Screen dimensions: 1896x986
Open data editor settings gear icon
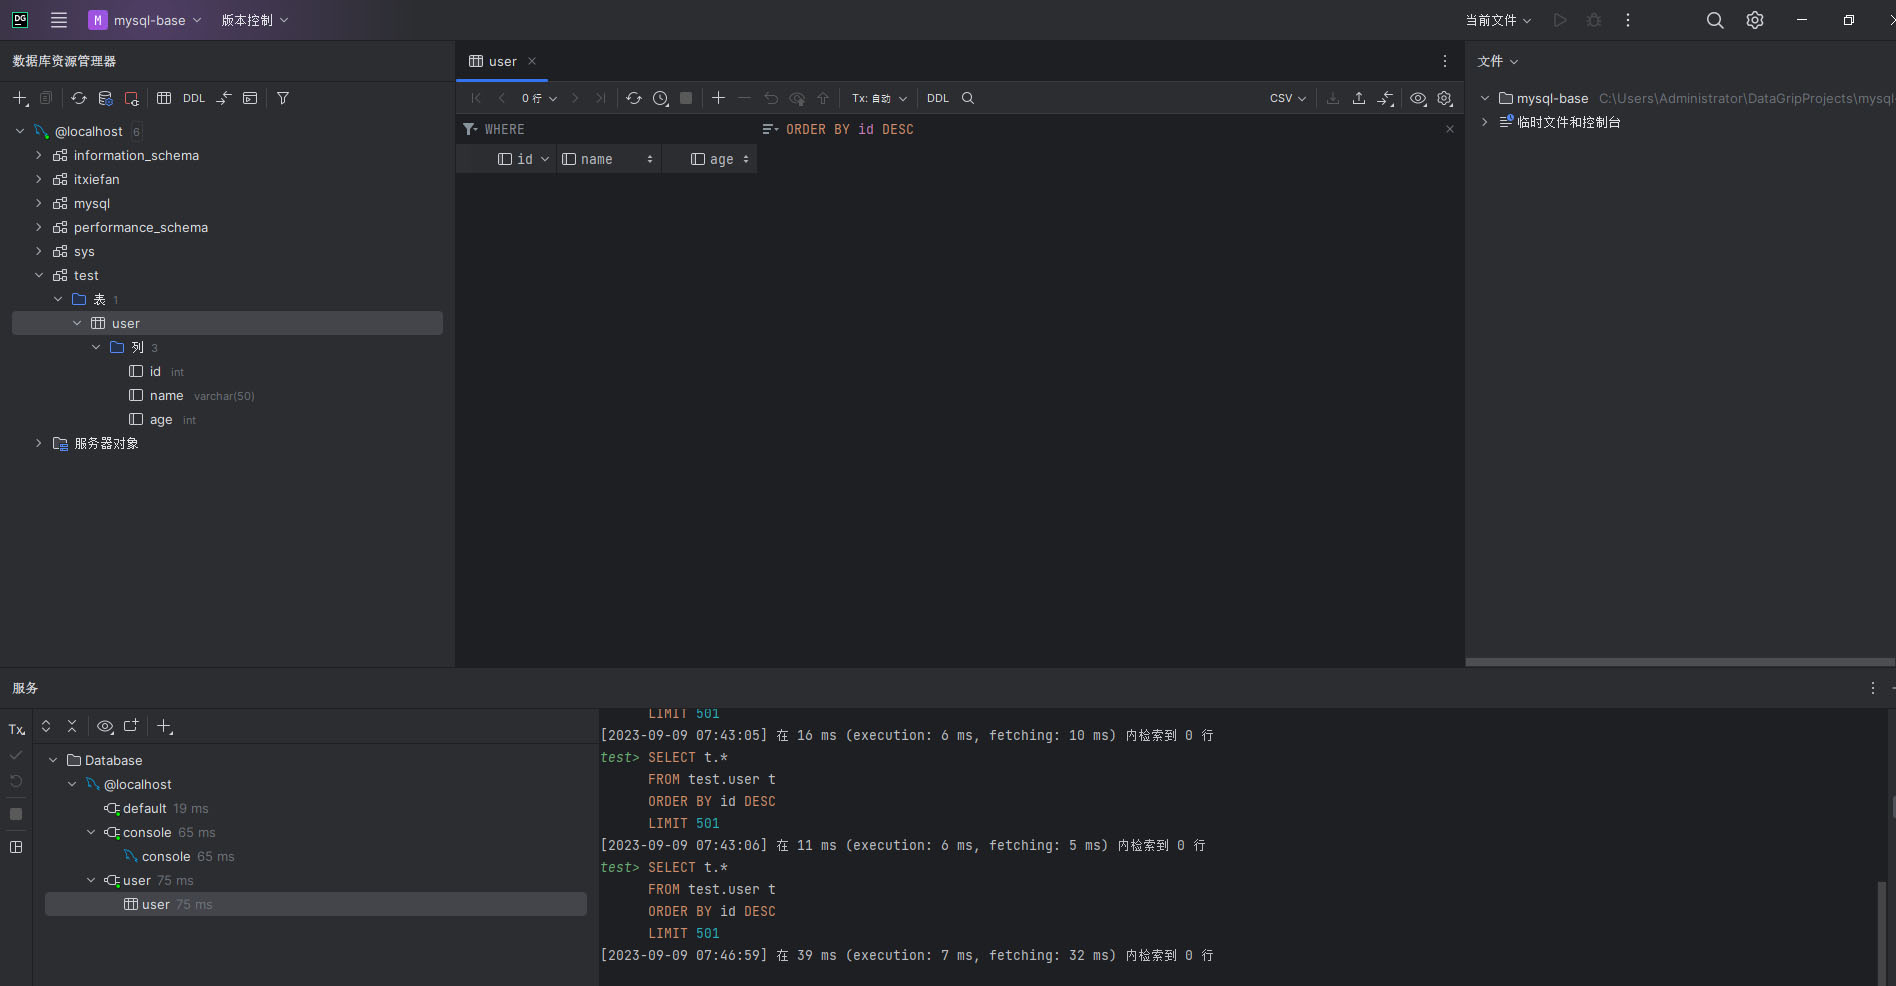(1445, 98)
